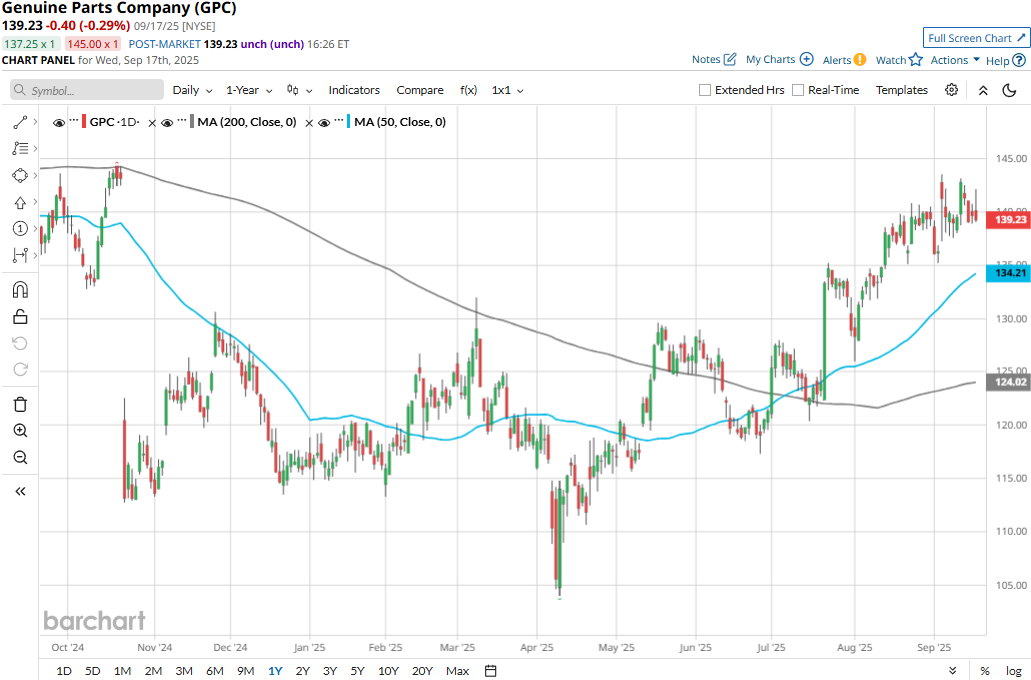Expand bottom panel double chevron down

pyautogui.click(x=952, y=671)
